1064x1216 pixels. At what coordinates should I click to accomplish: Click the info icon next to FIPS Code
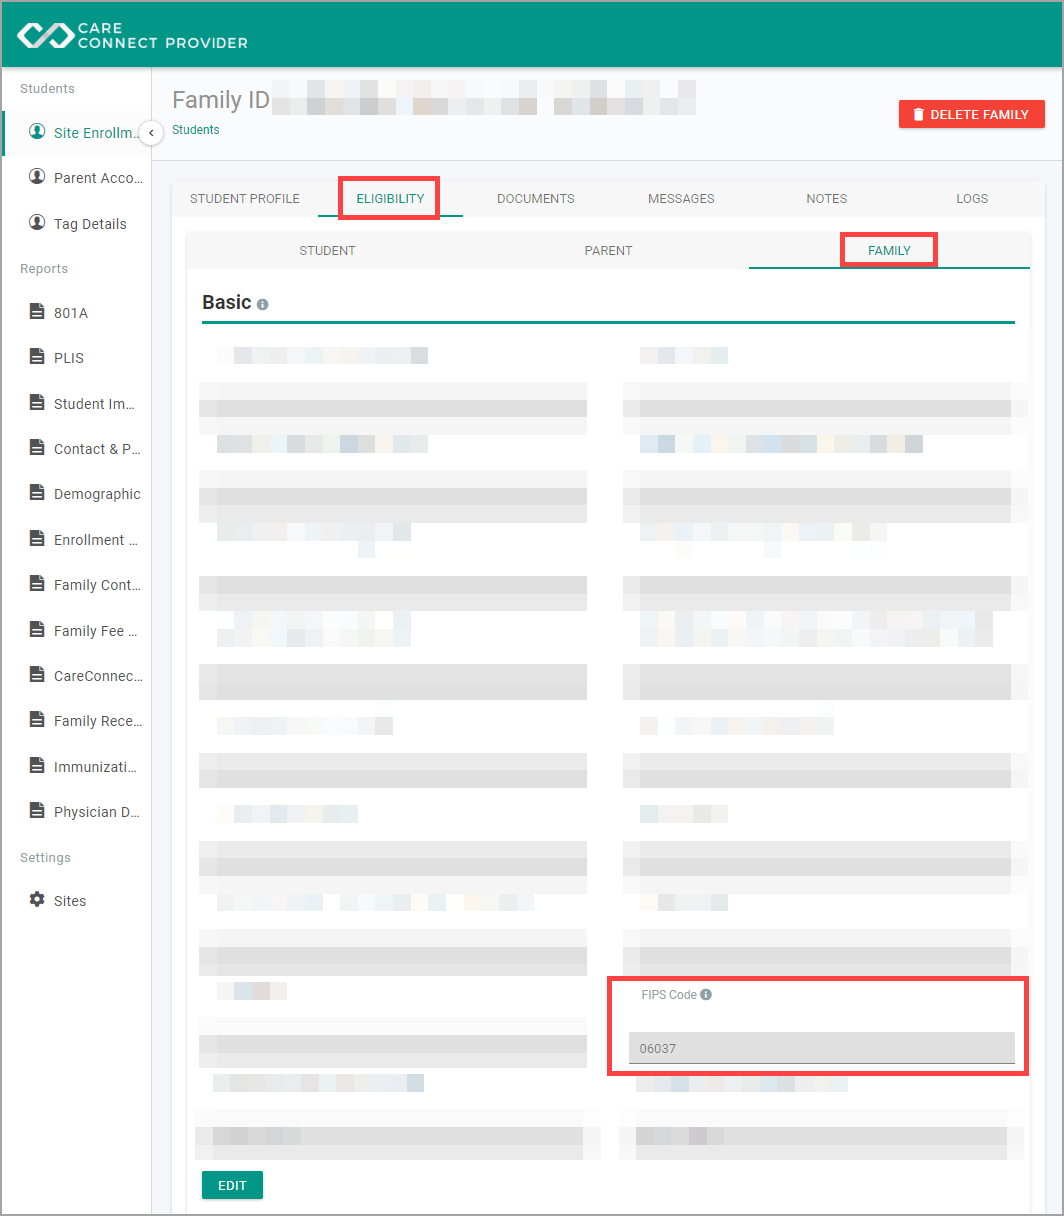pyautogui.click(x=706, y=995)
